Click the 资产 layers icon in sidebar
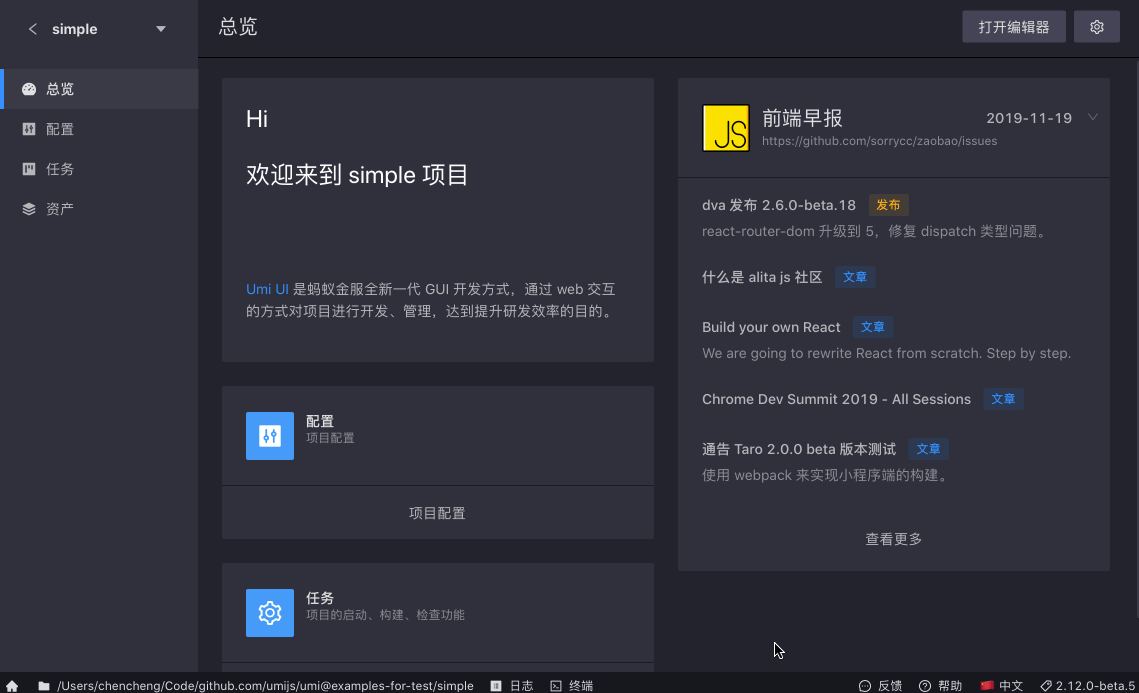Image resolution: width=1139 pixels, height=693 pixels. (x=29, y=209)
